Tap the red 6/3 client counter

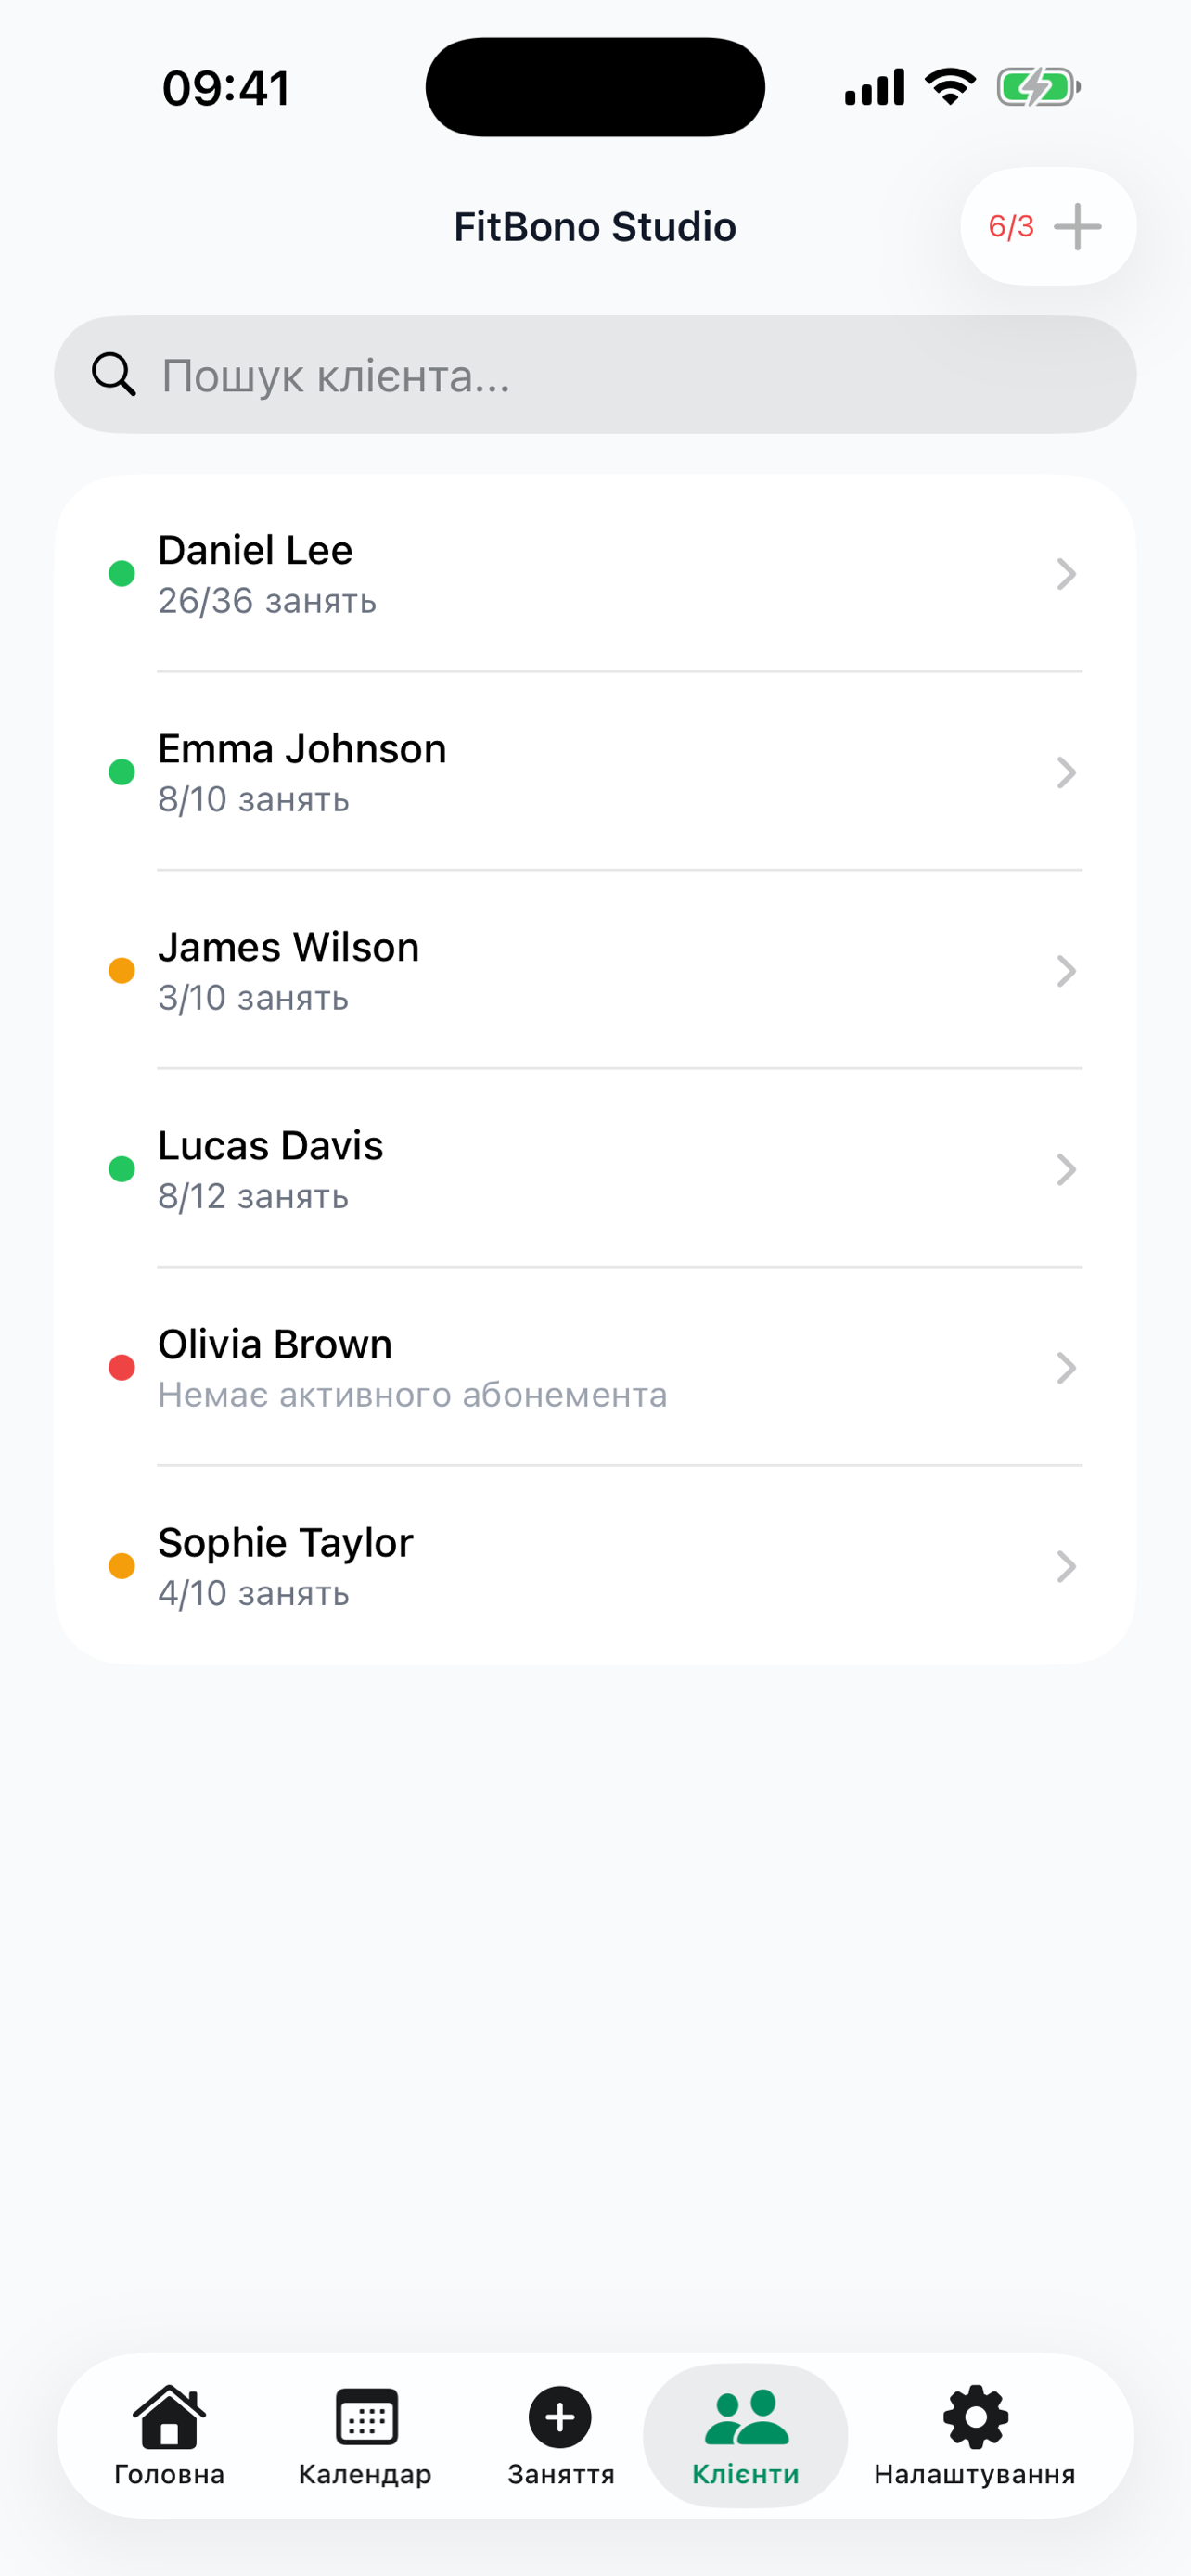pos(1011,227)
